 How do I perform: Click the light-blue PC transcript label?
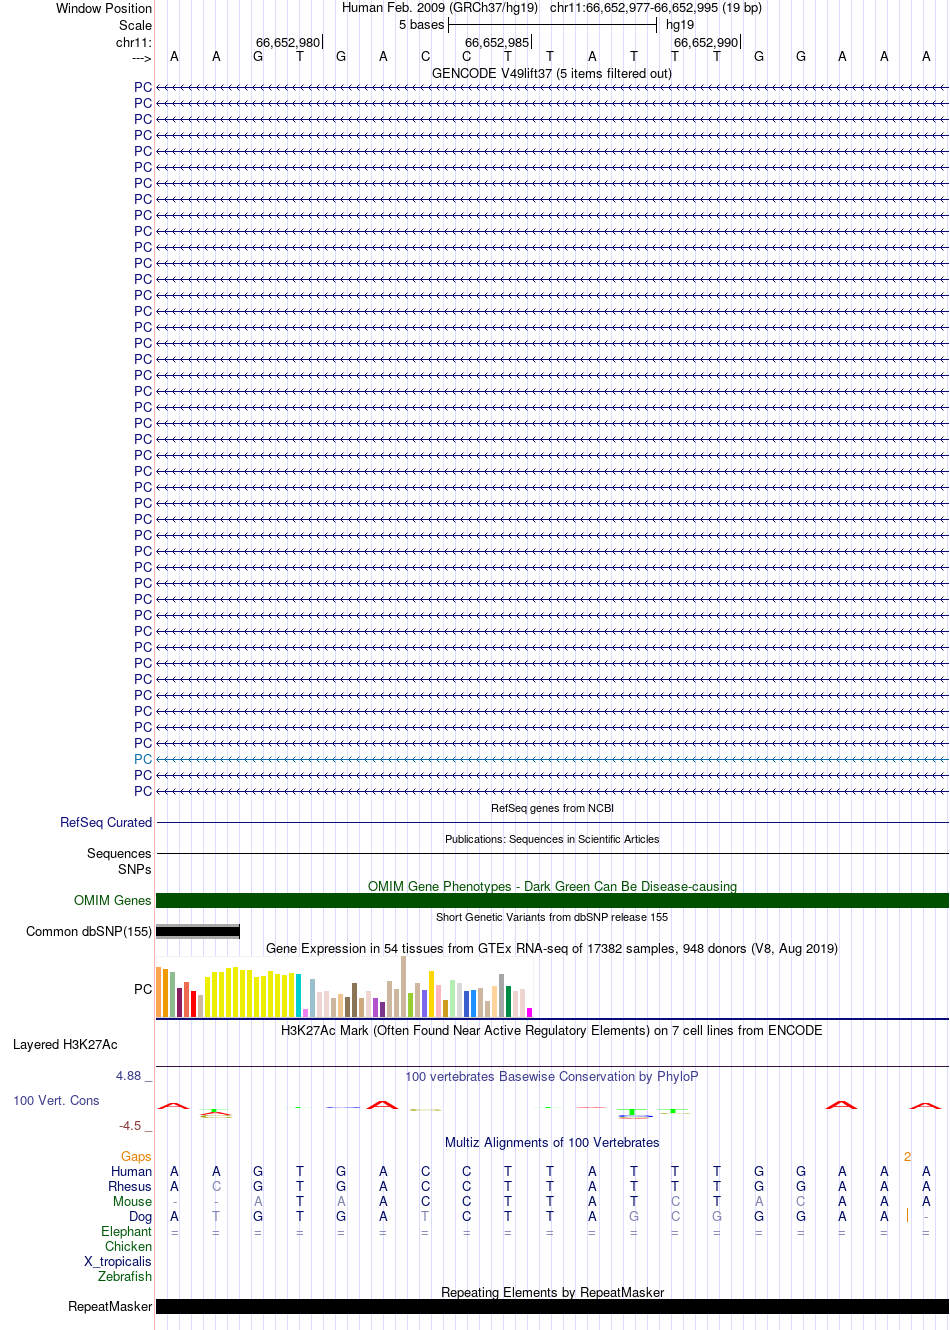coord(143,759)
